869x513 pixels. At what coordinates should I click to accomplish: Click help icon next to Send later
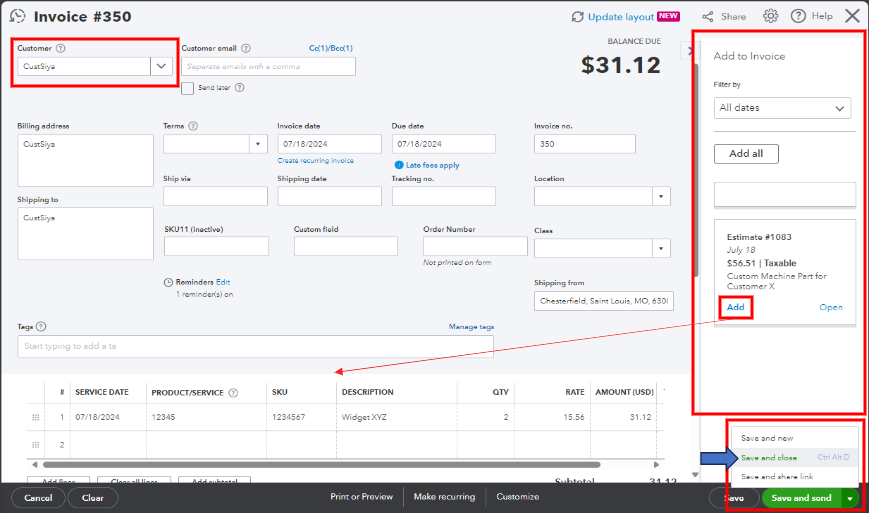point(239,88)
